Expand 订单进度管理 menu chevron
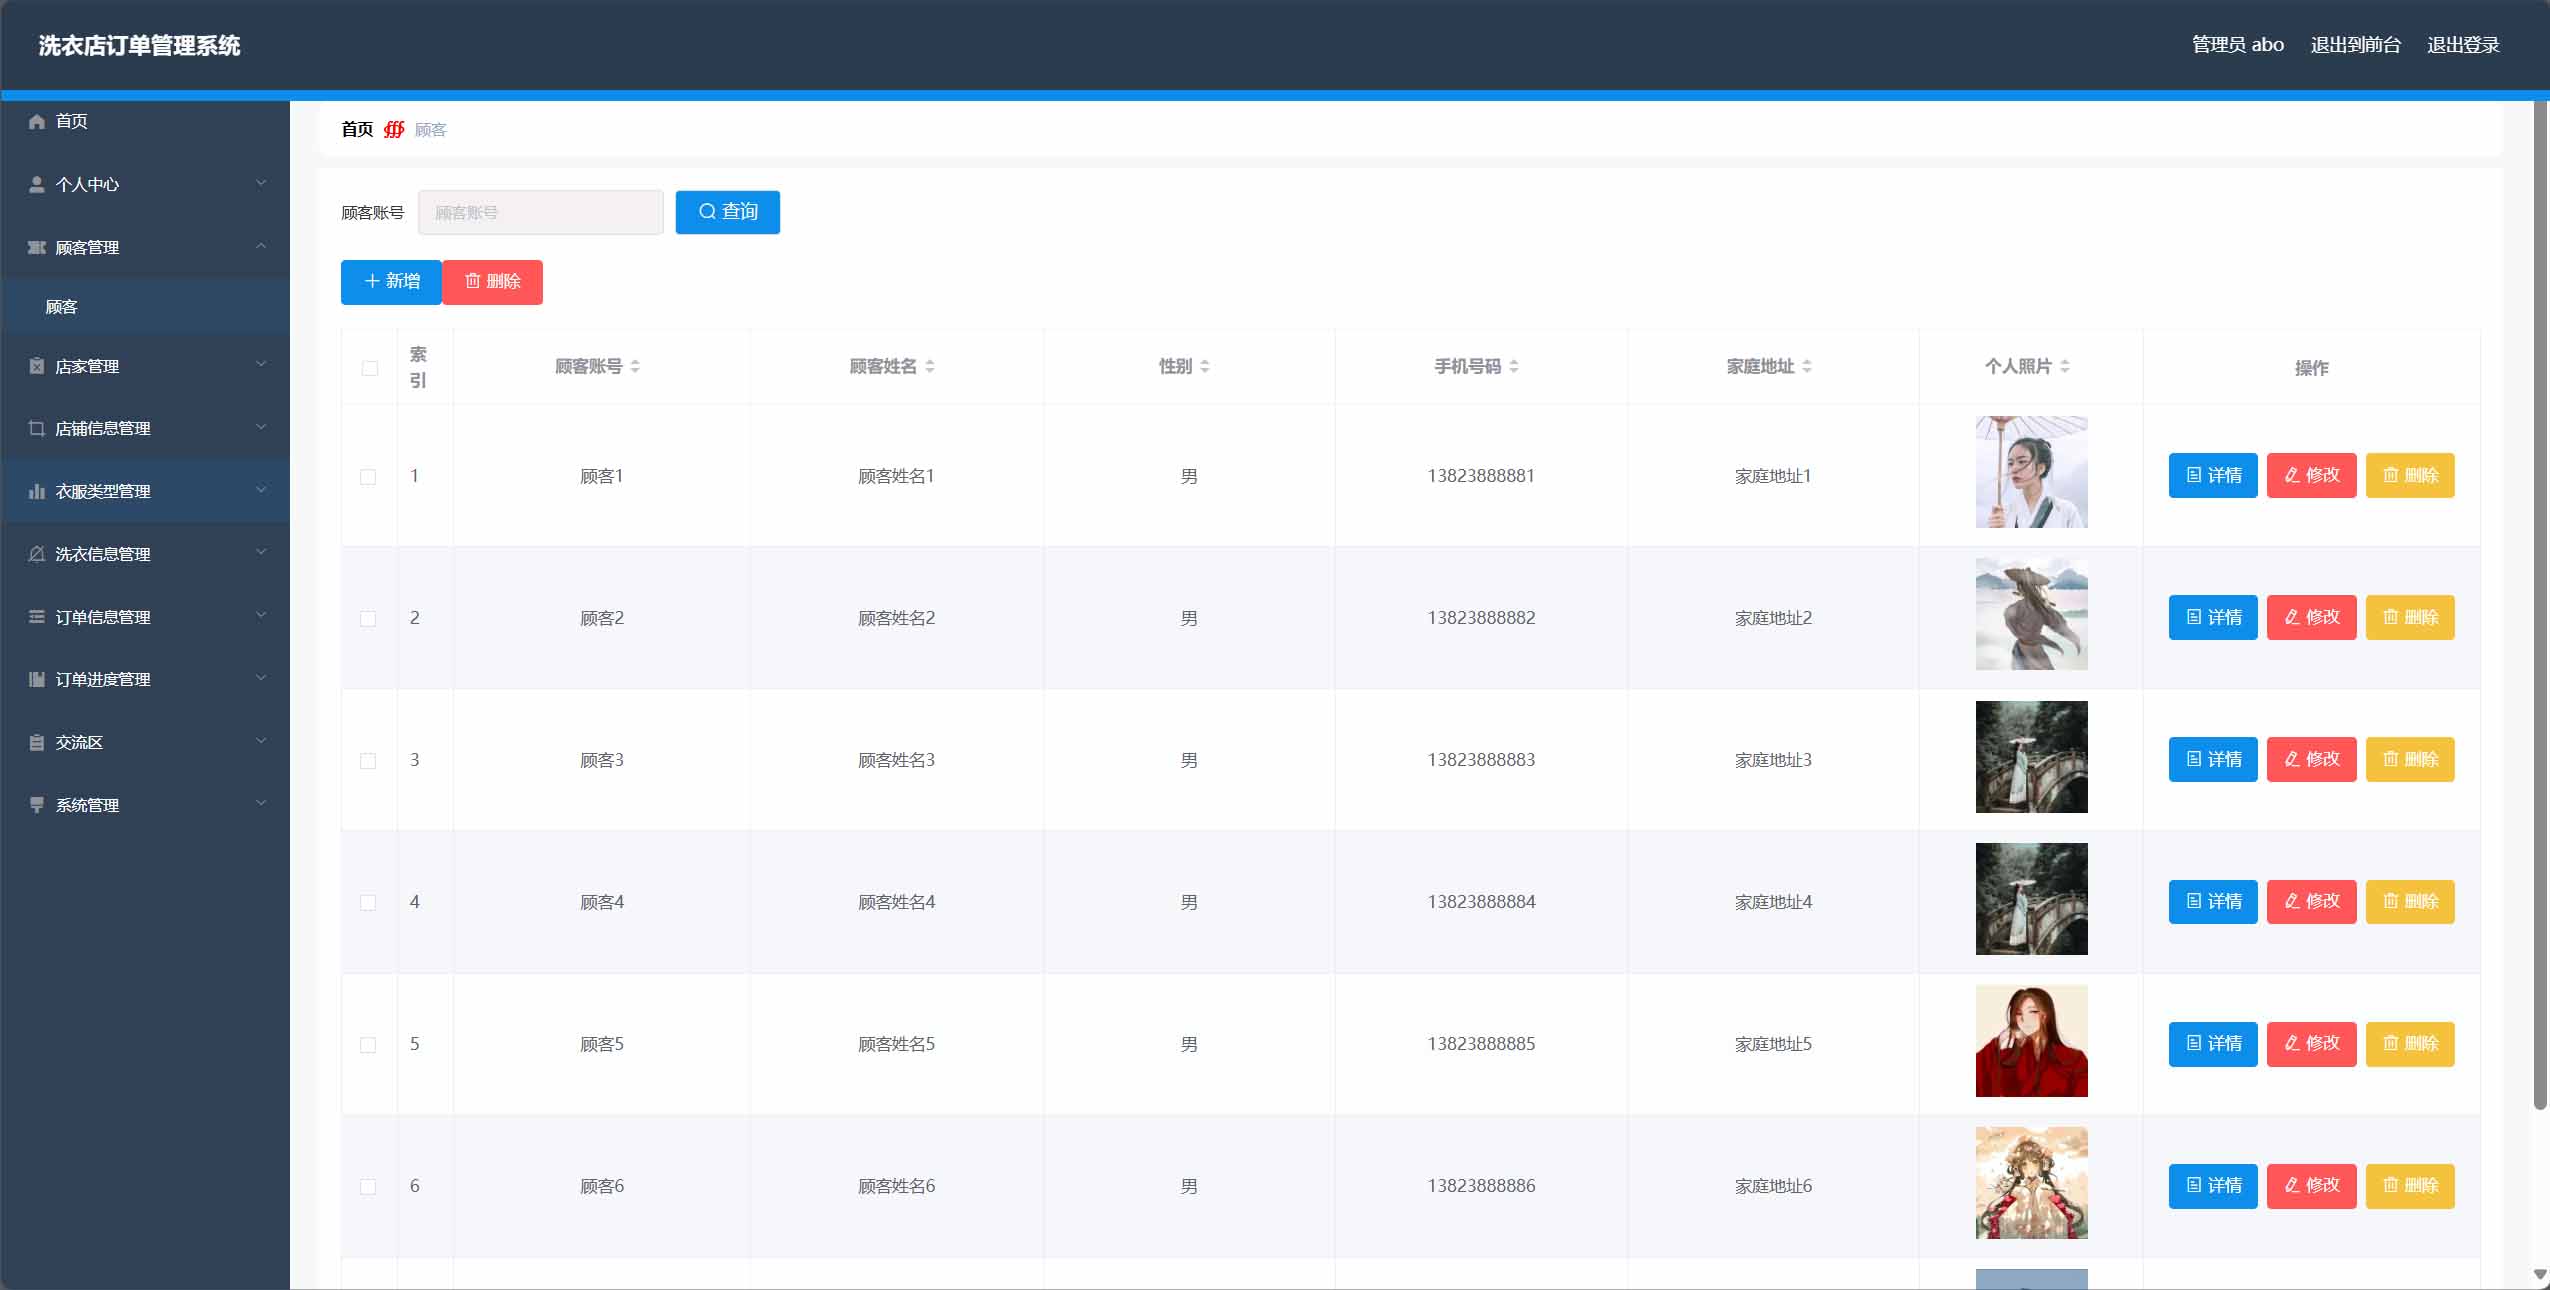Image resolution: width=2550 pixels, height=1290 pixels. click(x=261, y=678)
